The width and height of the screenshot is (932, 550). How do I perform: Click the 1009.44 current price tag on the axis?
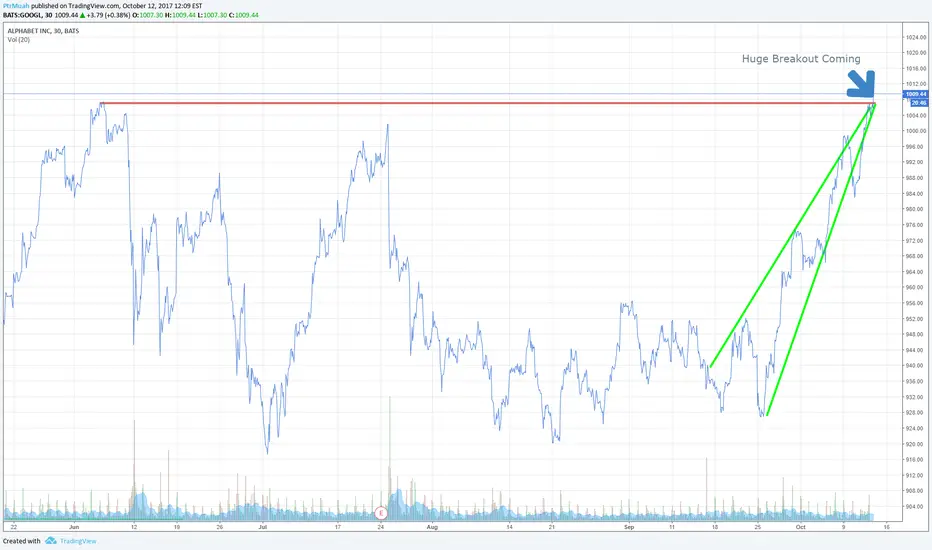click(x=915, y=94)
